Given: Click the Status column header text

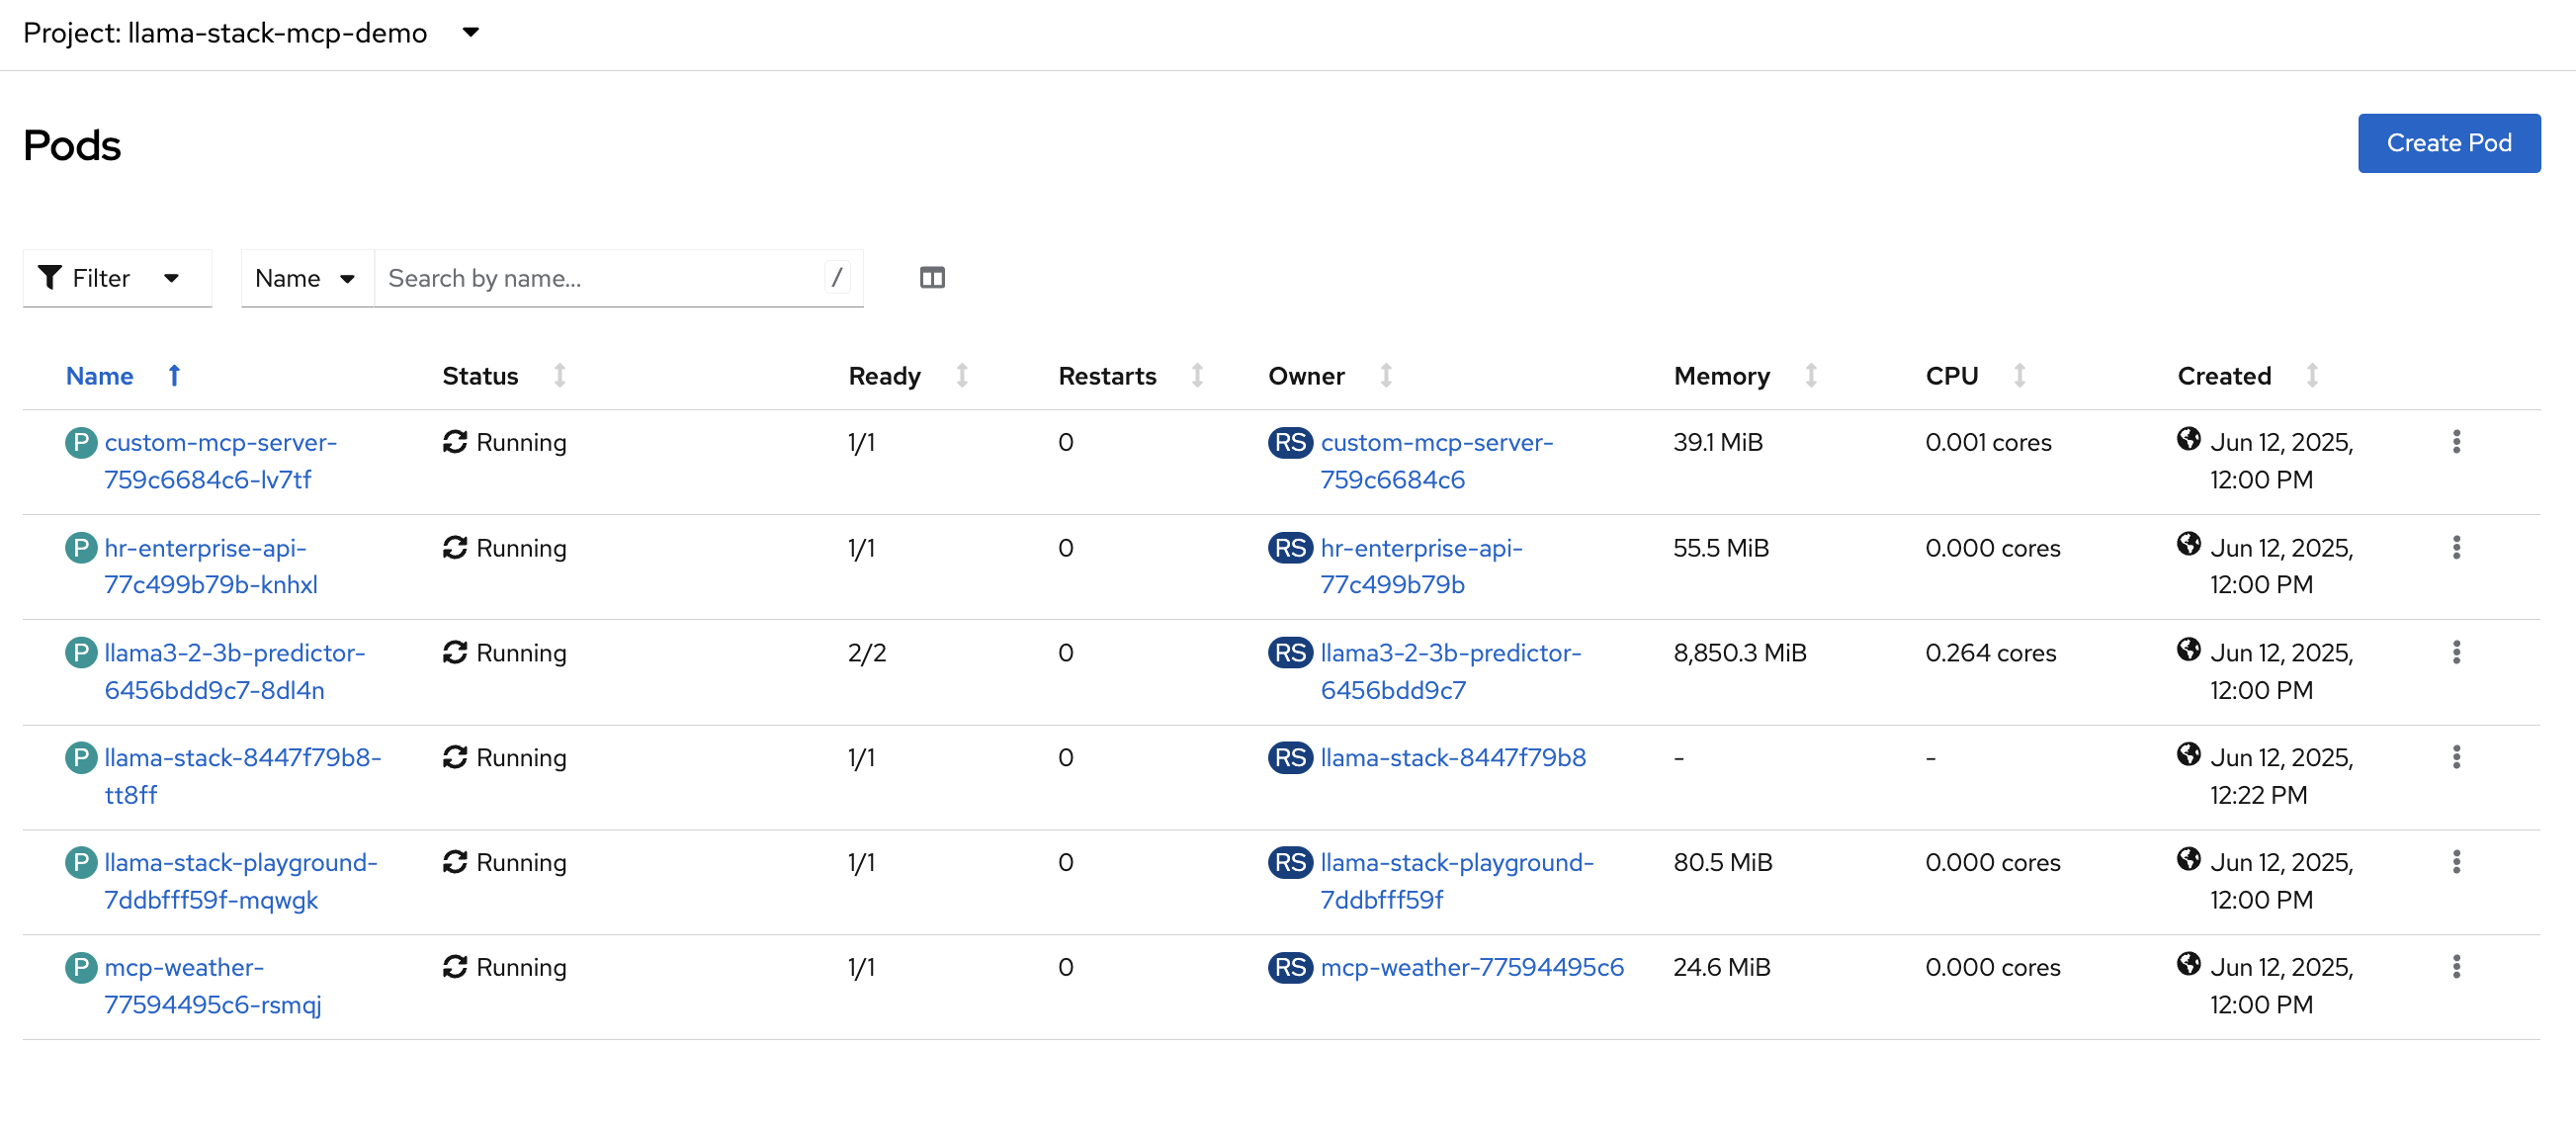Looking at the screenshot, I should [480, 376].
